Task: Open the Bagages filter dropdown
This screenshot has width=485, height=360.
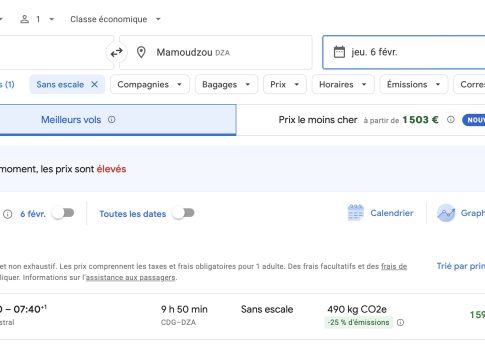Action: click(x=226, y=84)
